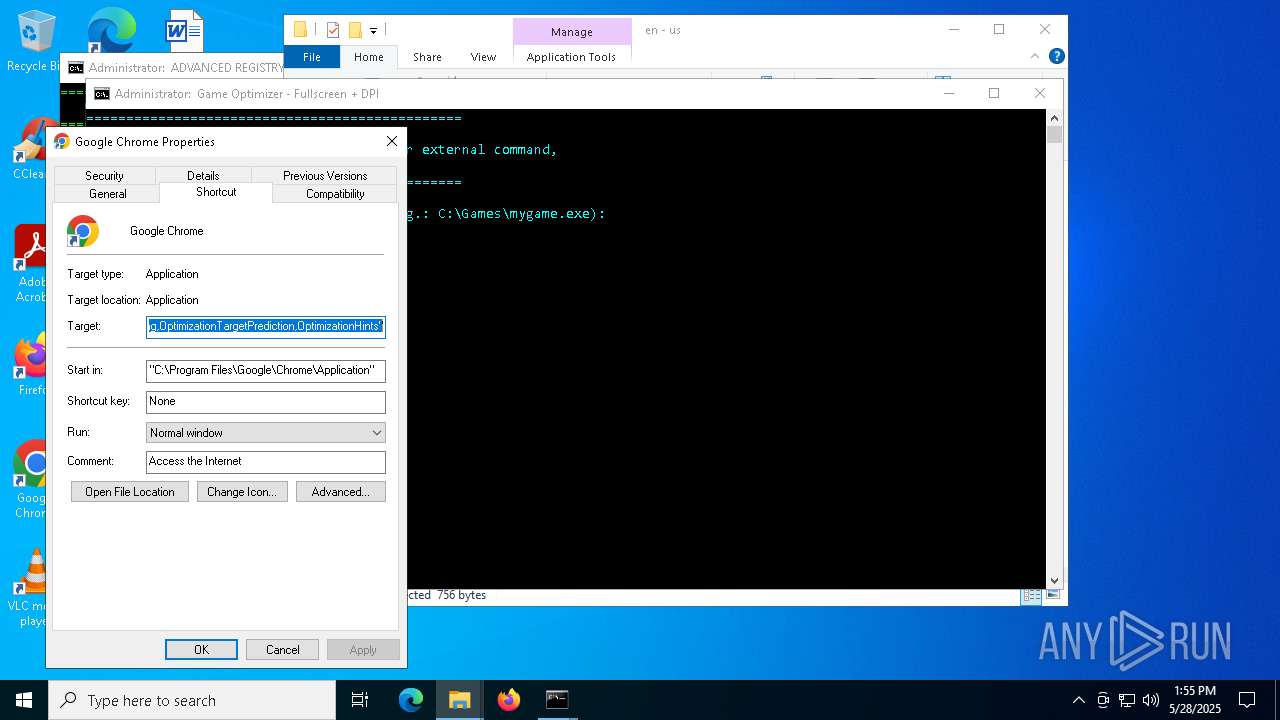Click the Game Optimizer console window icon
1280x720 pixels.
click(101, 94)
